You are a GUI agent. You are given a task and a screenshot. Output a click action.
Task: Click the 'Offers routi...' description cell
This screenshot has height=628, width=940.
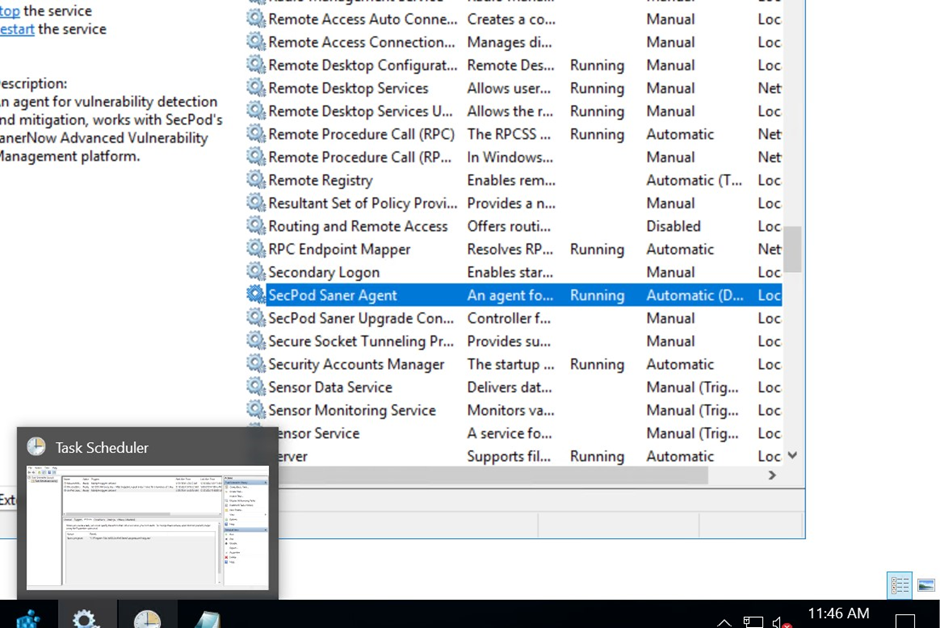509,226
